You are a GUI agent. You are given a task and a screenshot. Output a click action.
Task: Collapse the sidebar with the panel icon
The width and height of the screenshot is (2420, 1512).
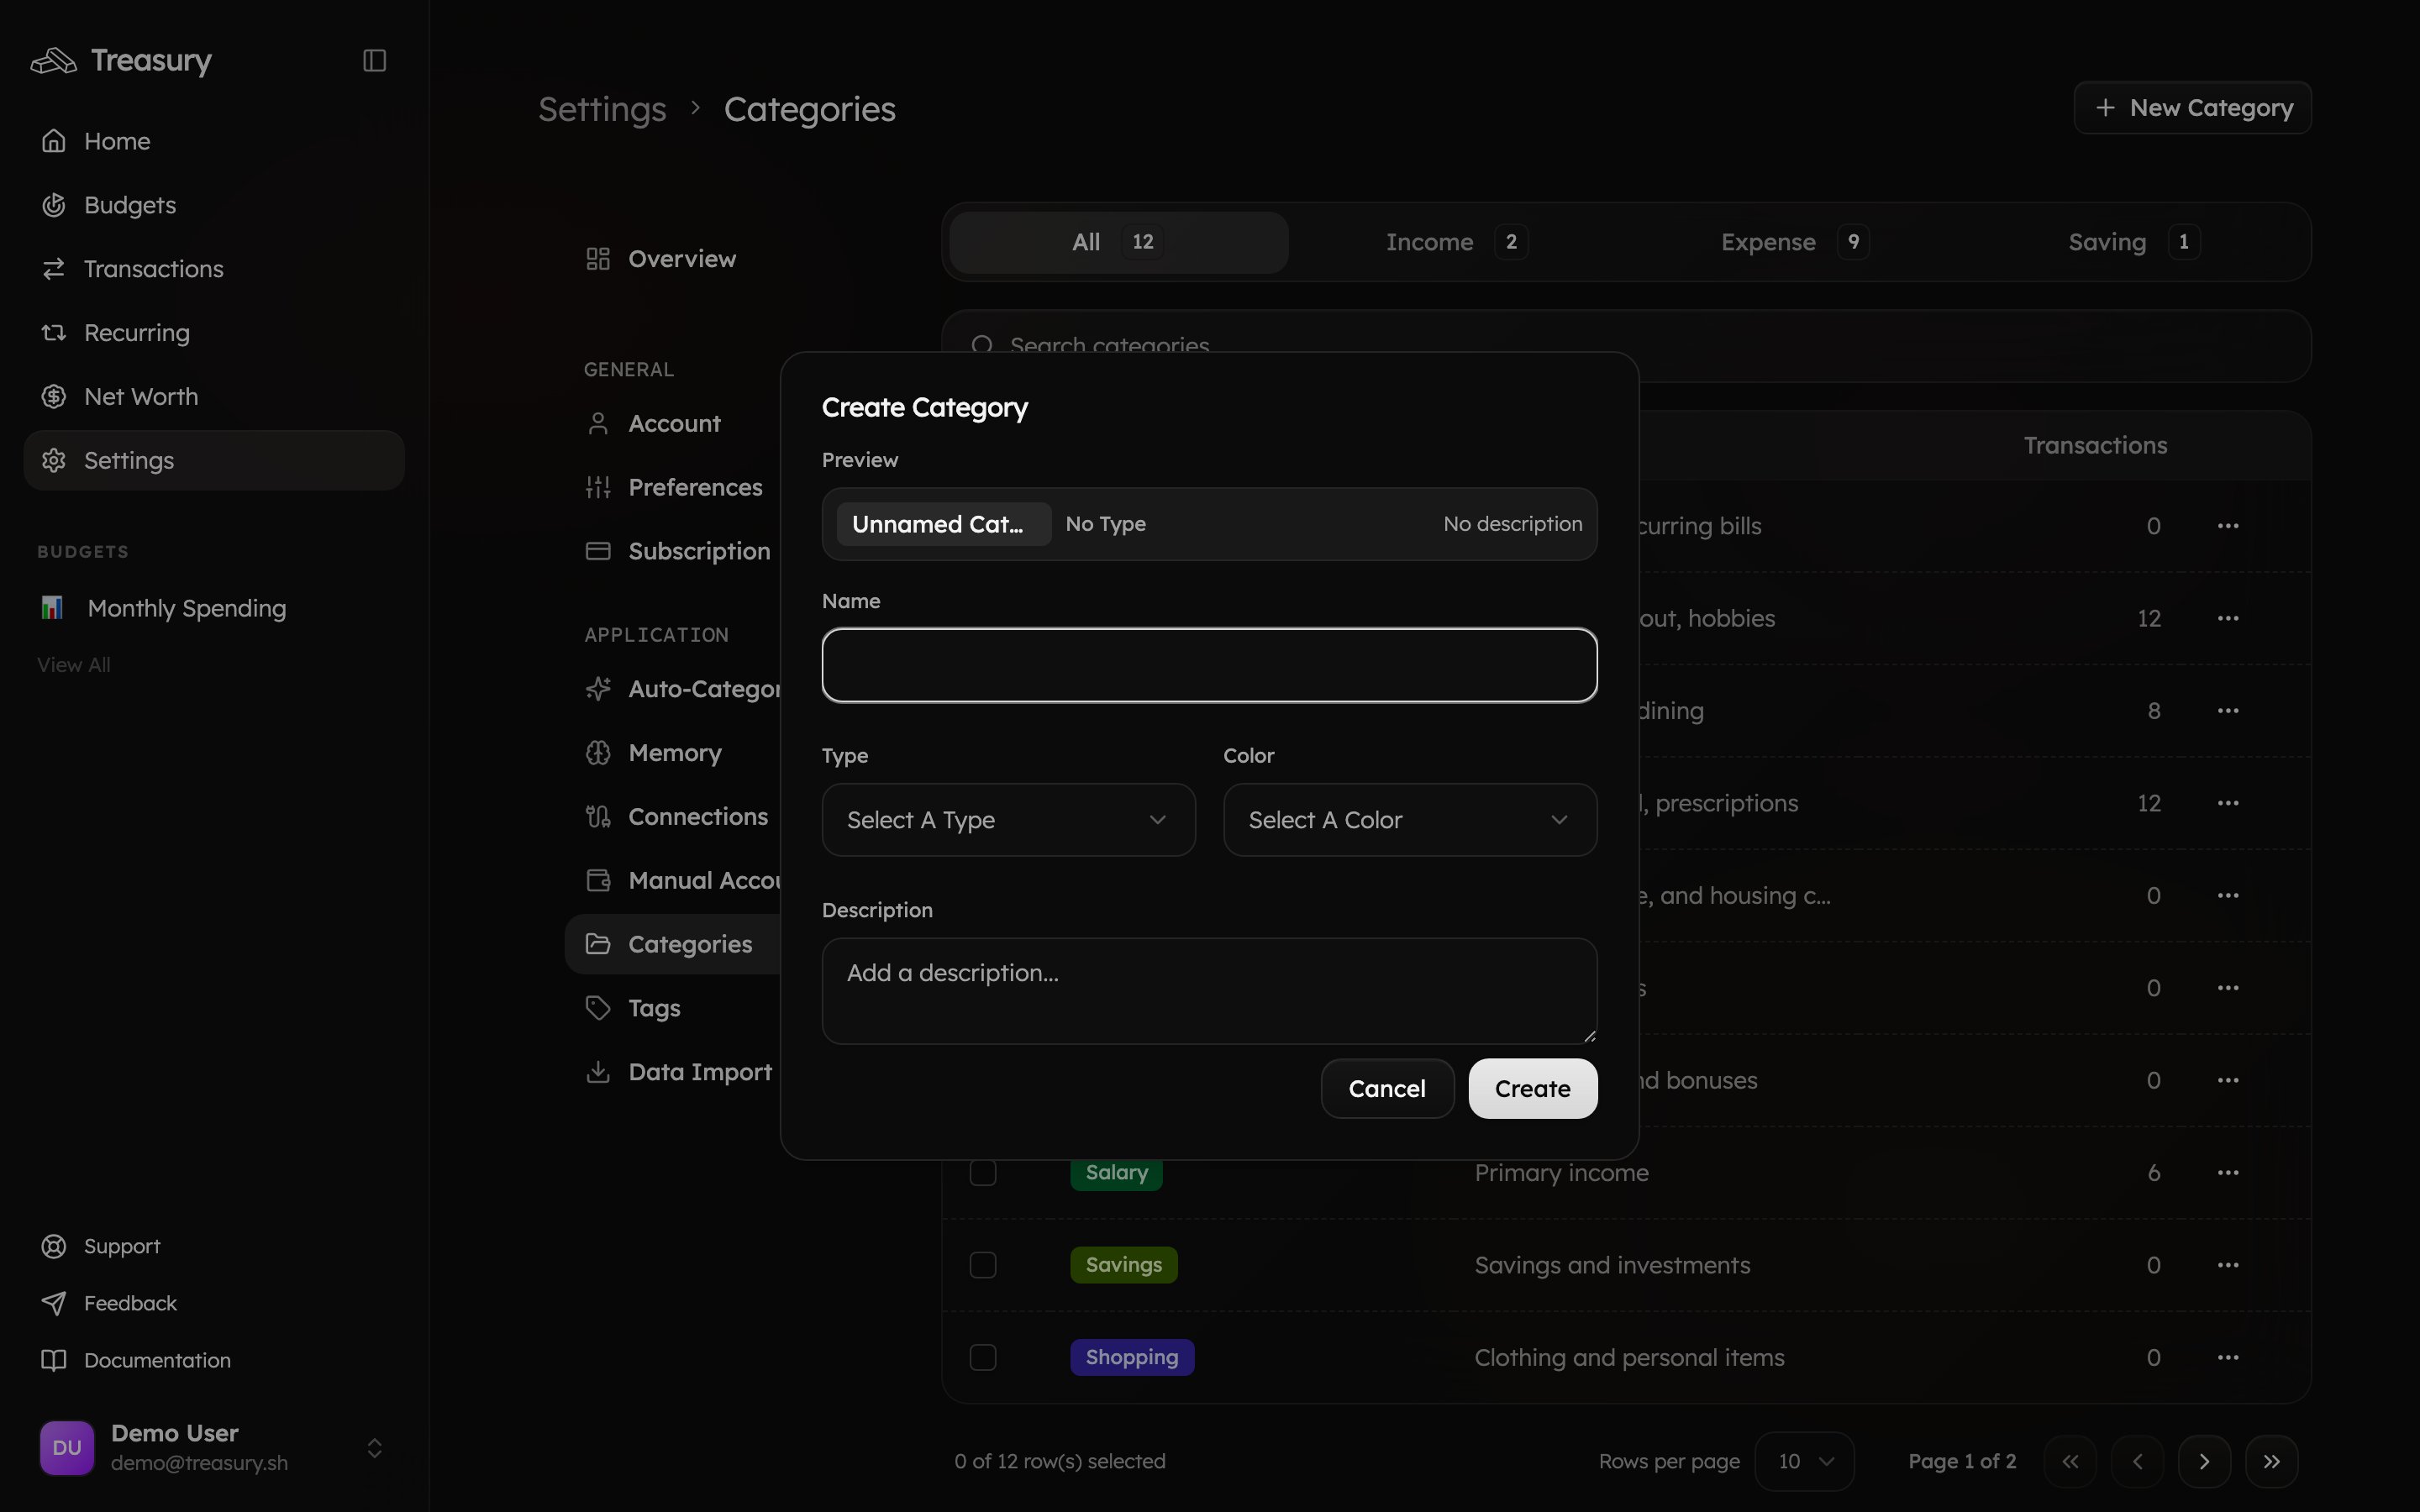pos(374,61)
